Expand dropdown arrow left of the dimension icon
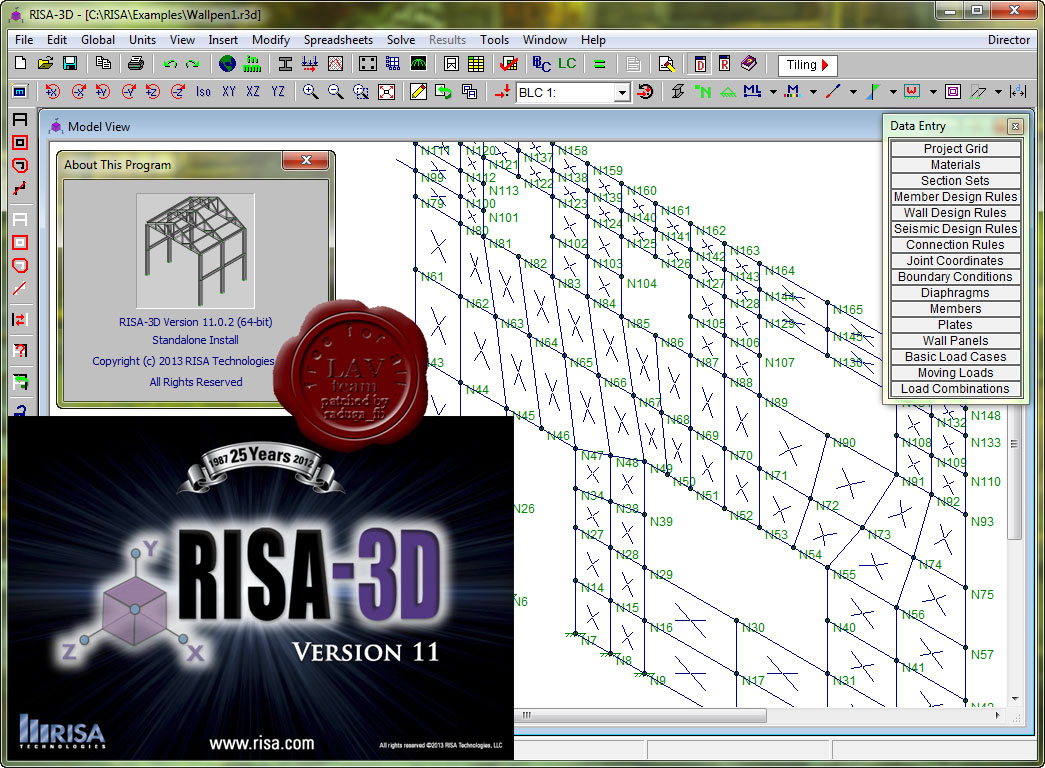The width and height of the screenshot is (1045, 768). [998, 92]
